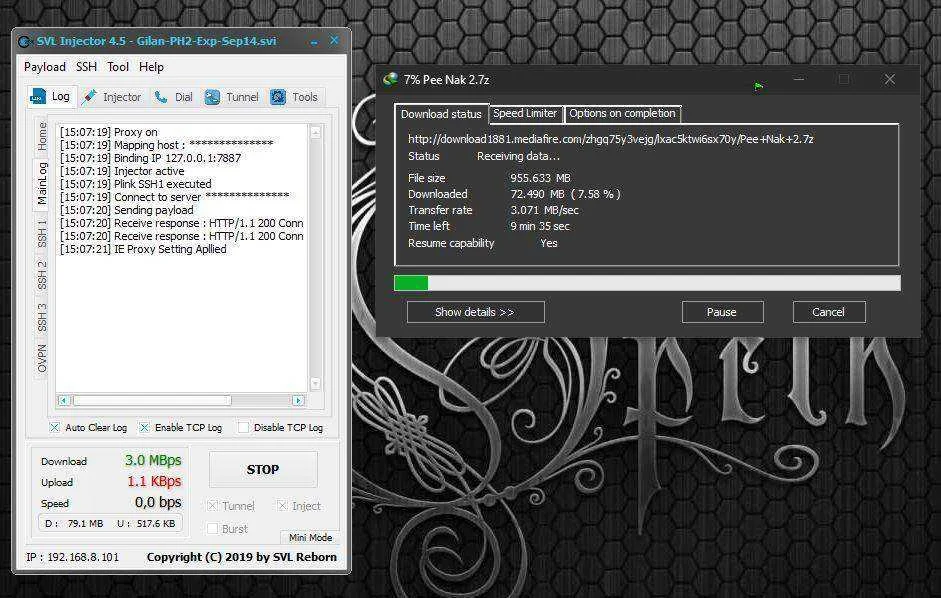Expand Show details in download window
This screenshot has height=598, width=941.
tap(475, 312)
